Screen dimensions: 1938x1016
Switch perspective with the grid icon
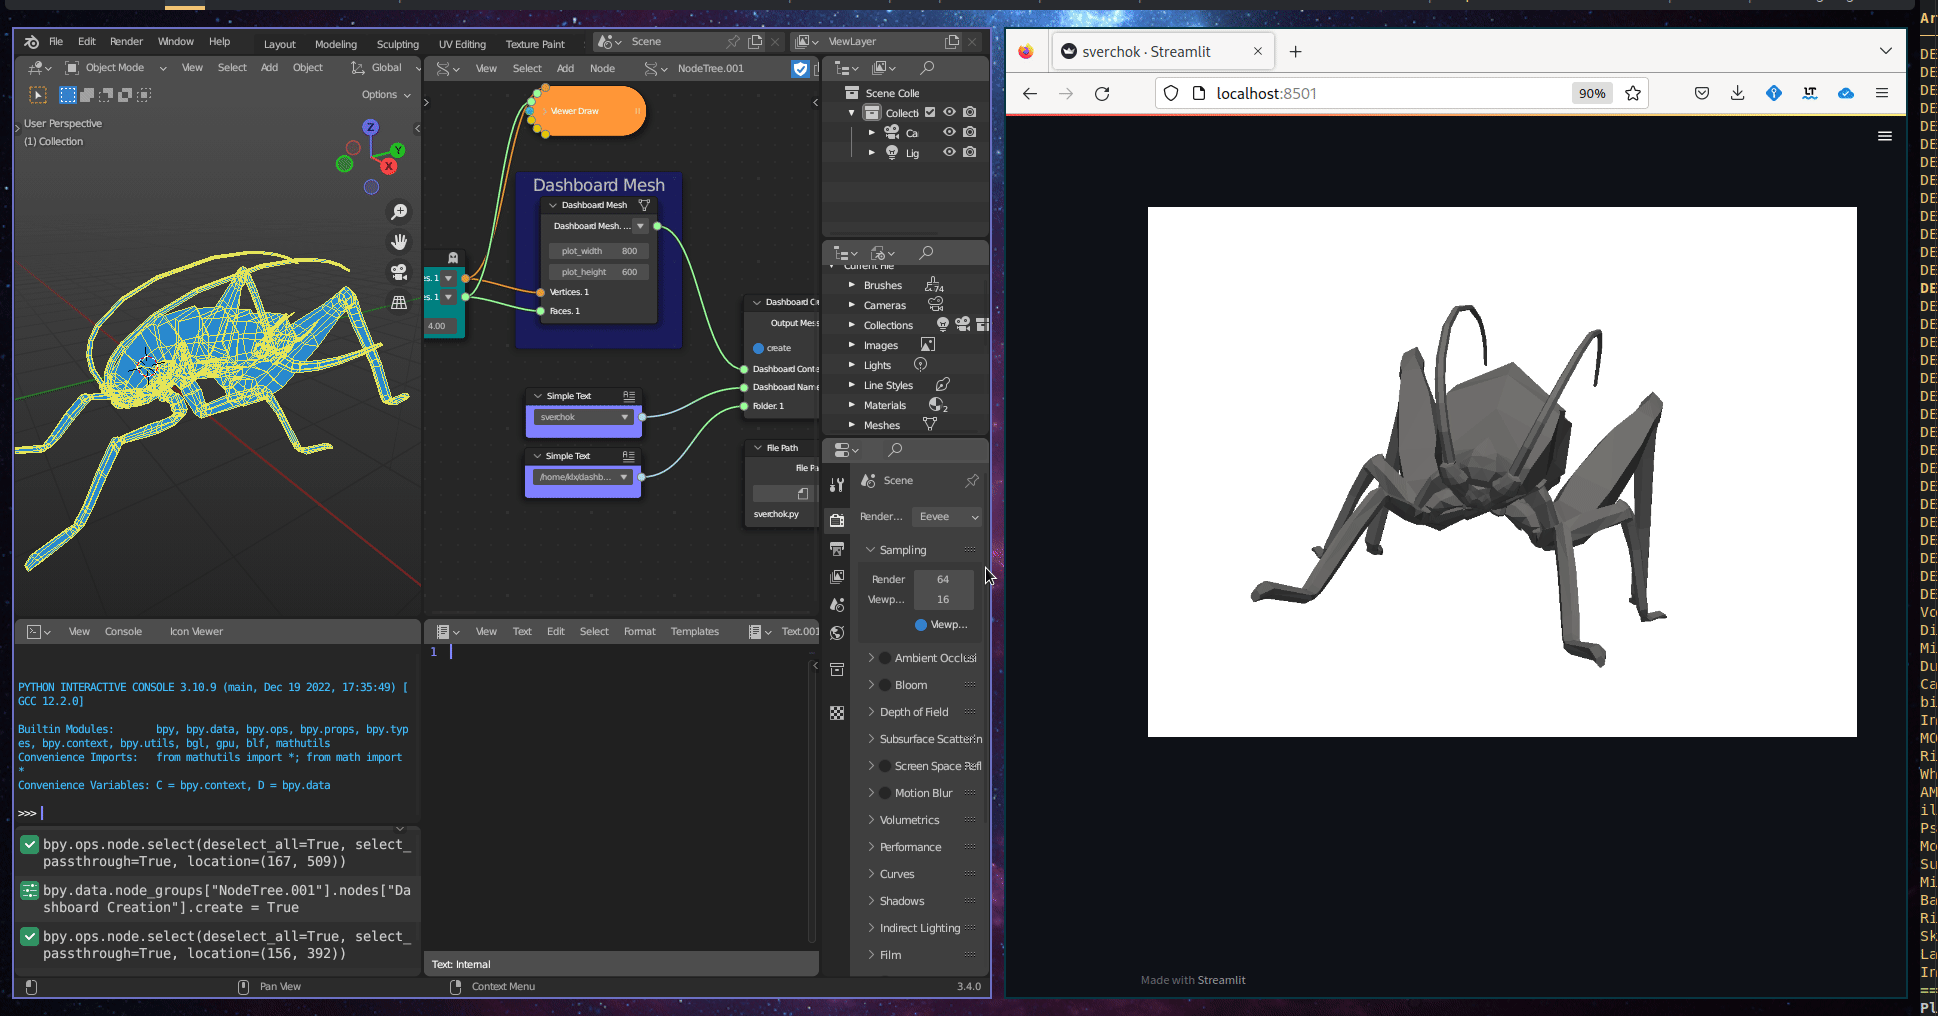pos(399,302)
